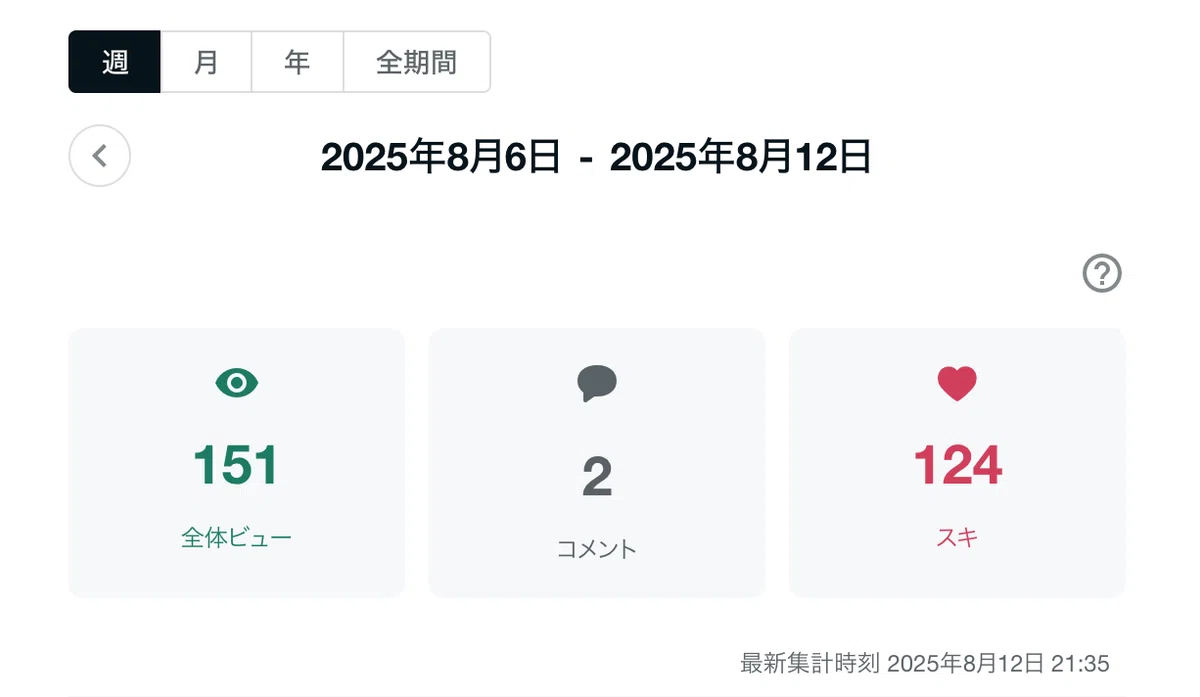Open the comments stats card

(597, 463)
